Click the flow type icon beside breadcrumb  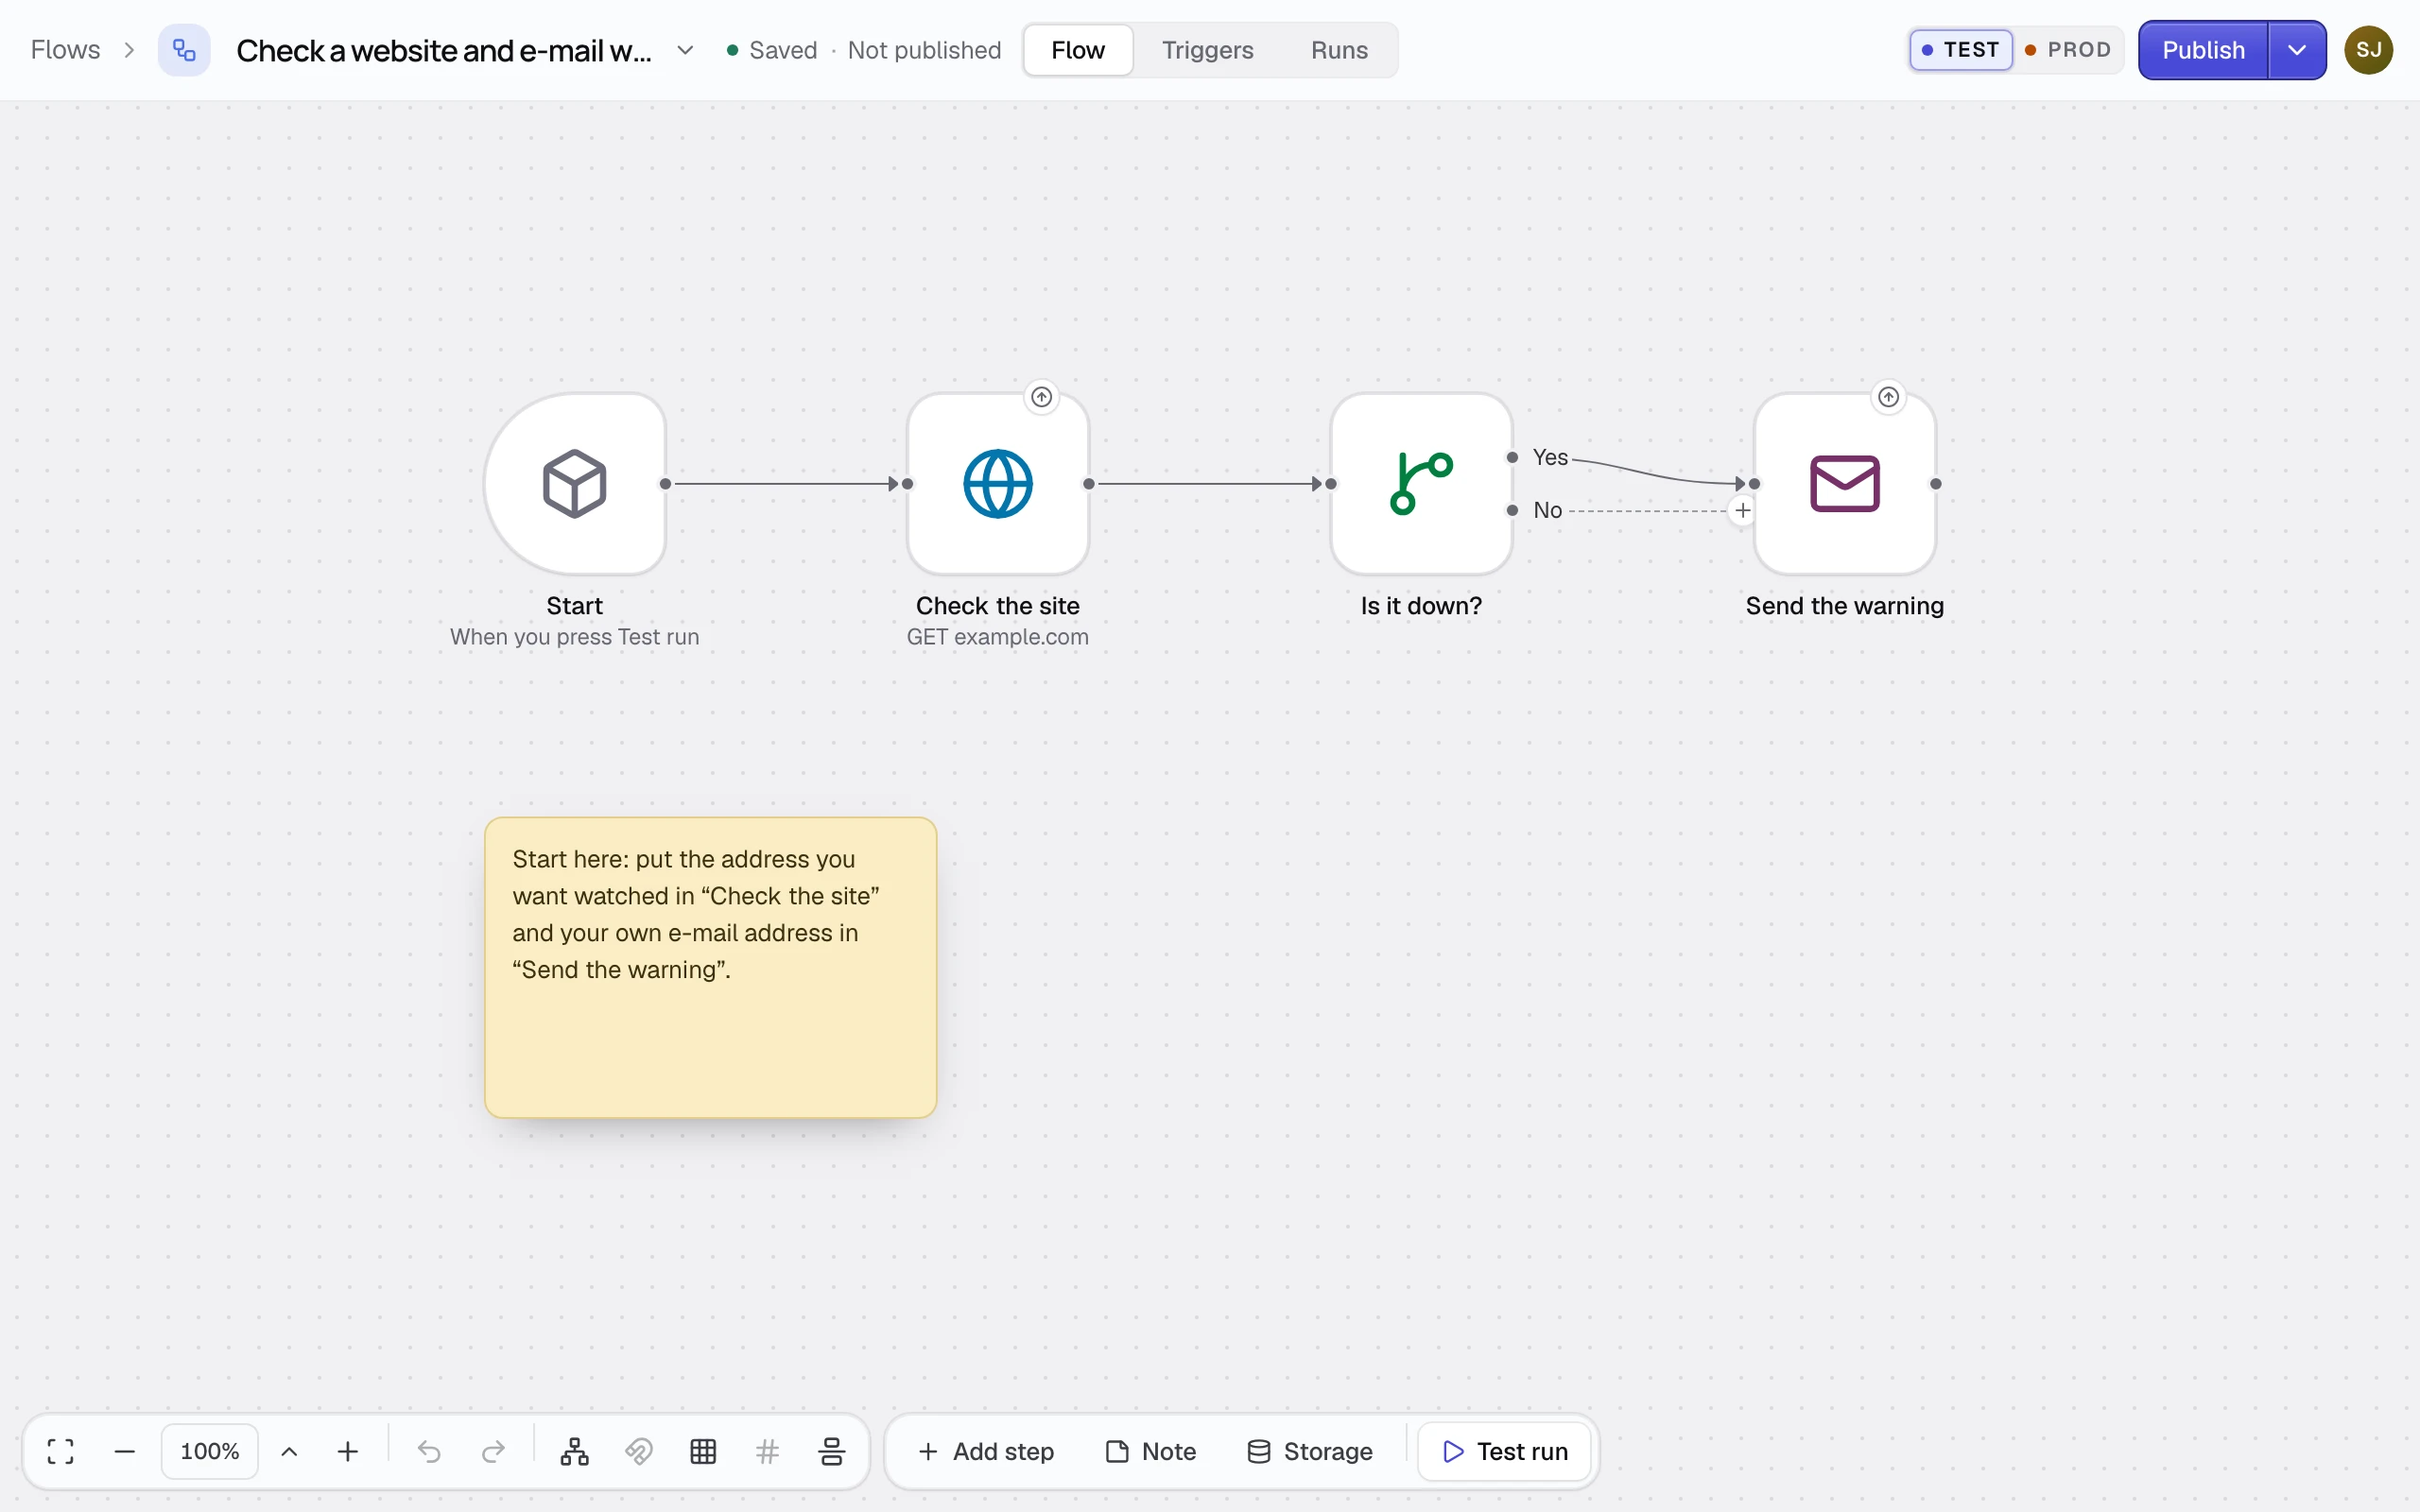[184, 50]
